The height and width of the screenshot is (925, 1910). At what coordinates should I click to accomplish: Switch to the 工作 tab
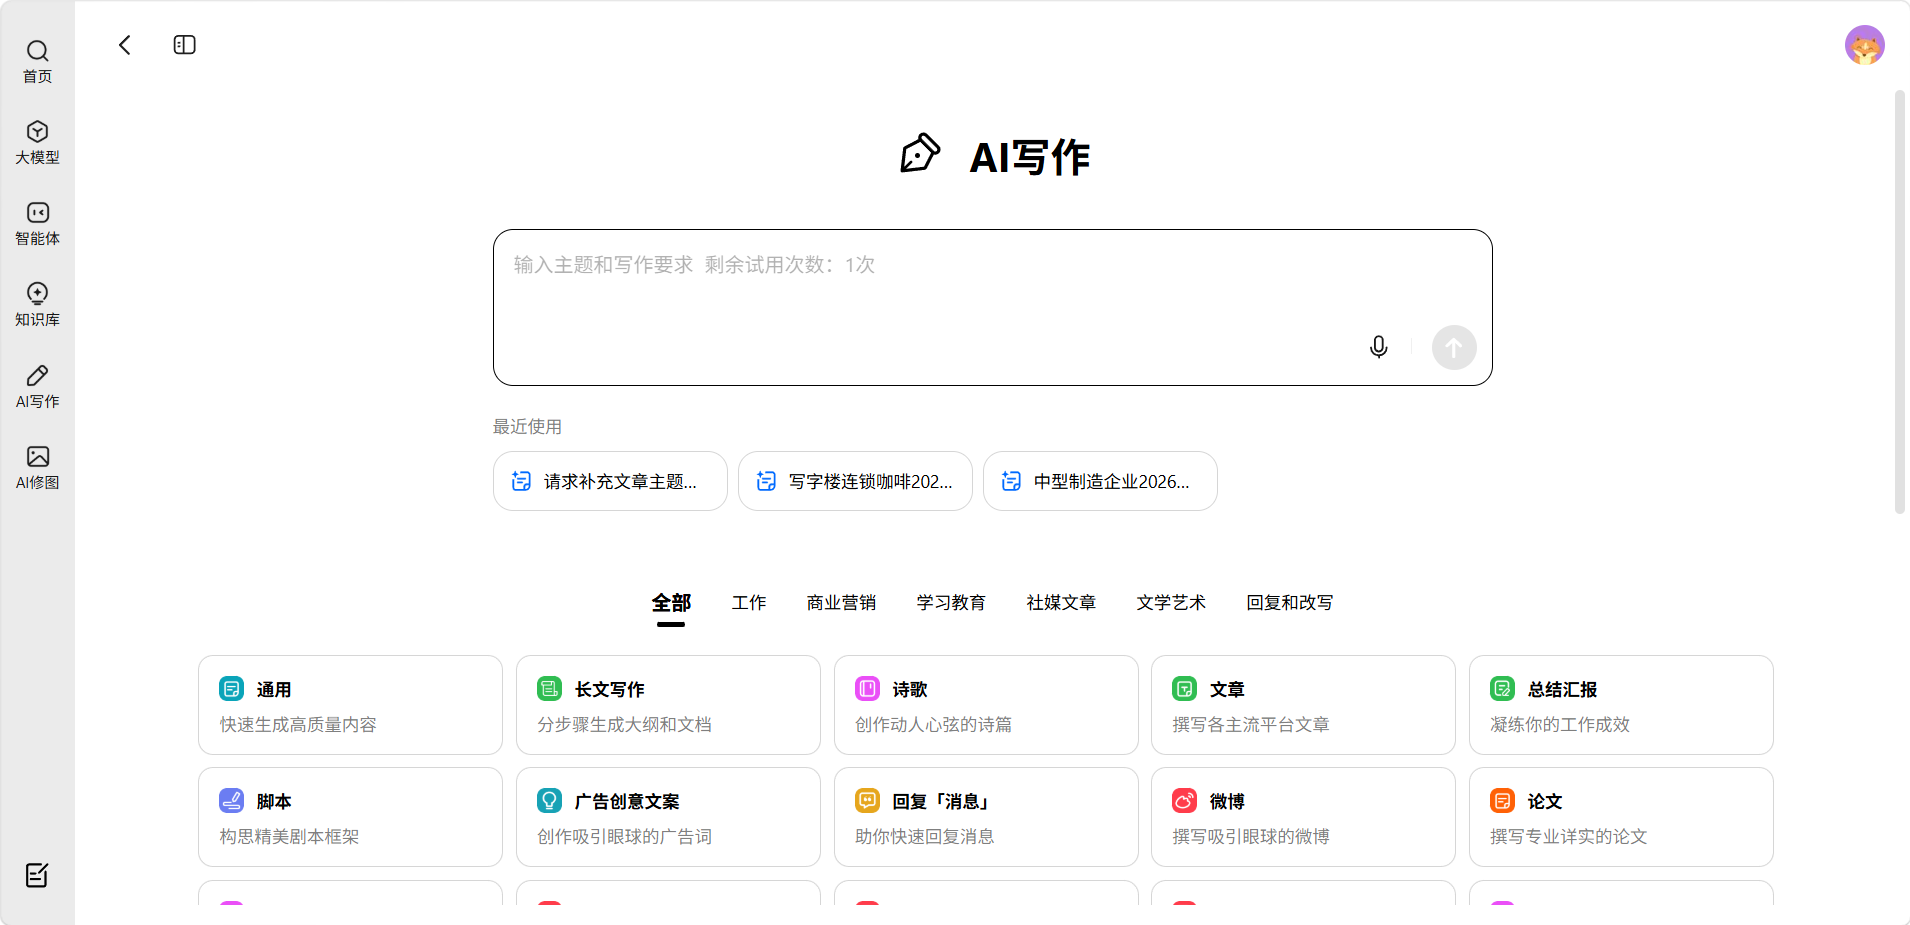pos(749,603)
